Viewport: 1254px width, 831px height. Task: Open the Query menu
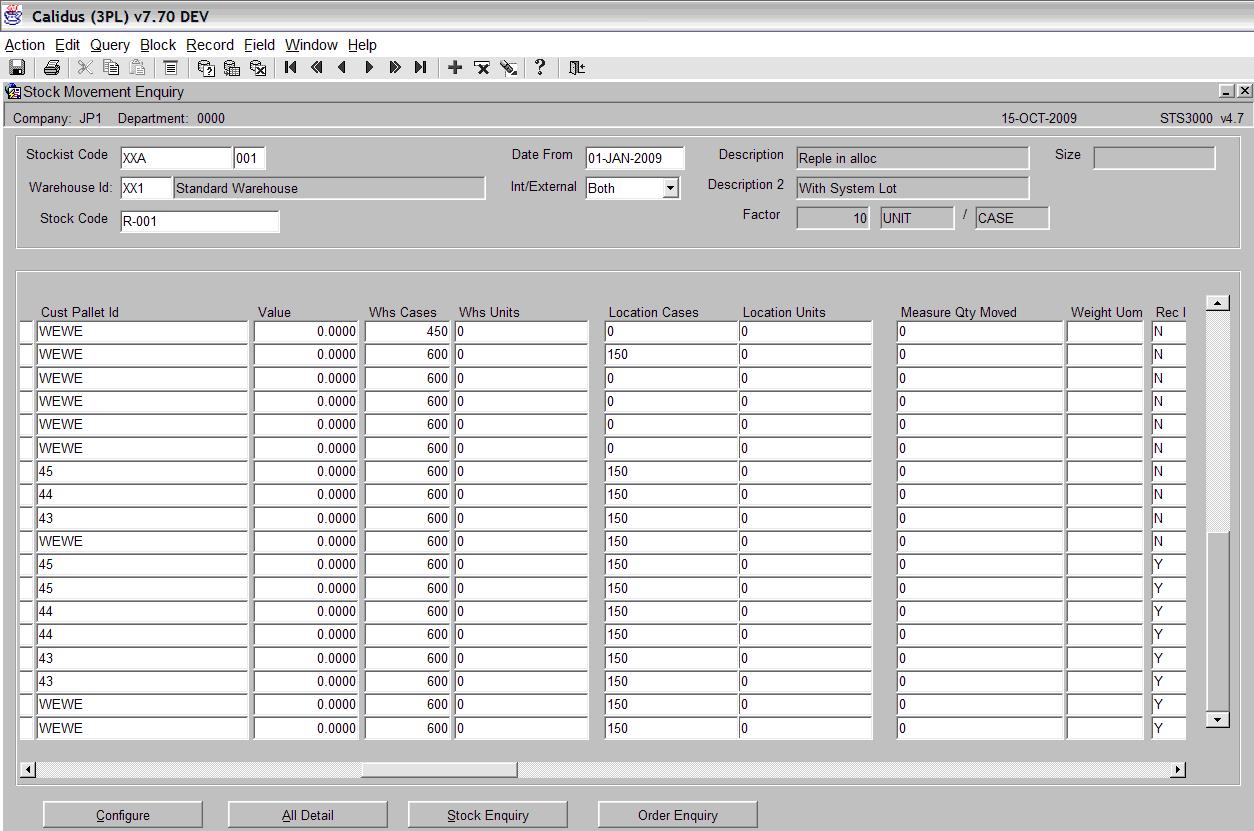110,45
